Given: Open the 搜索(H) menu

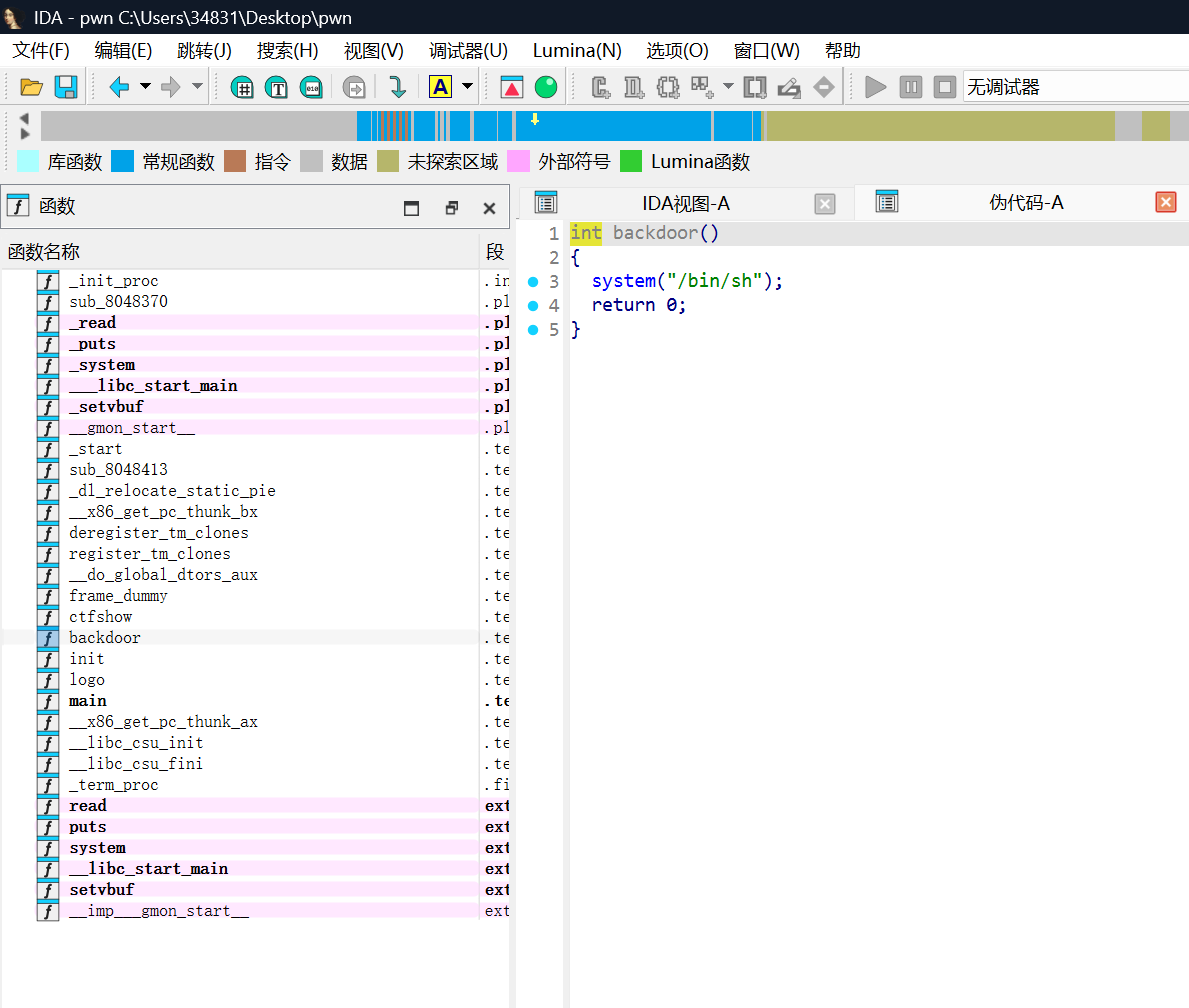Looking at the screenshot, I should (287, 51).
